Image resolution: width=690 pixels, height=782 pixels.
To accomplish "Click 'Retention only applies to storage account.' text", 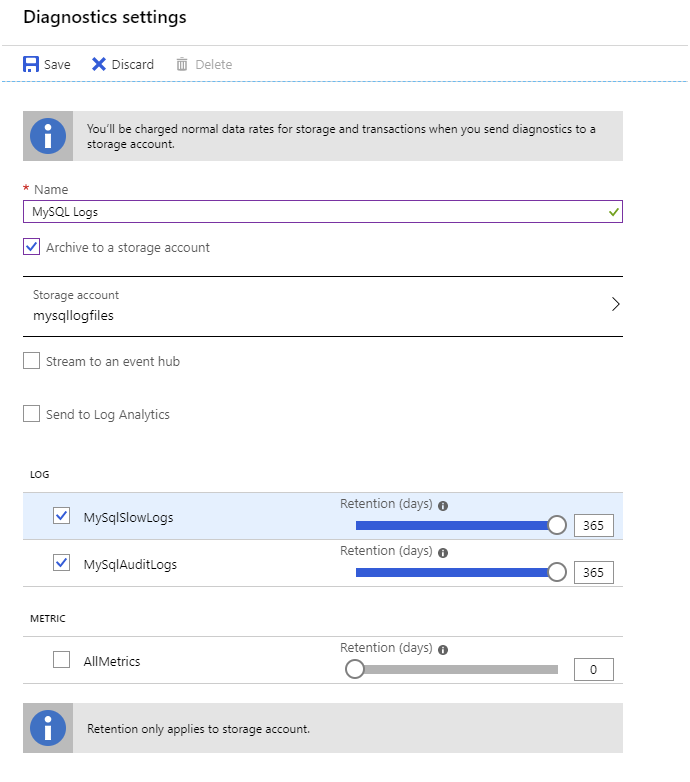I will pos(198,729).
